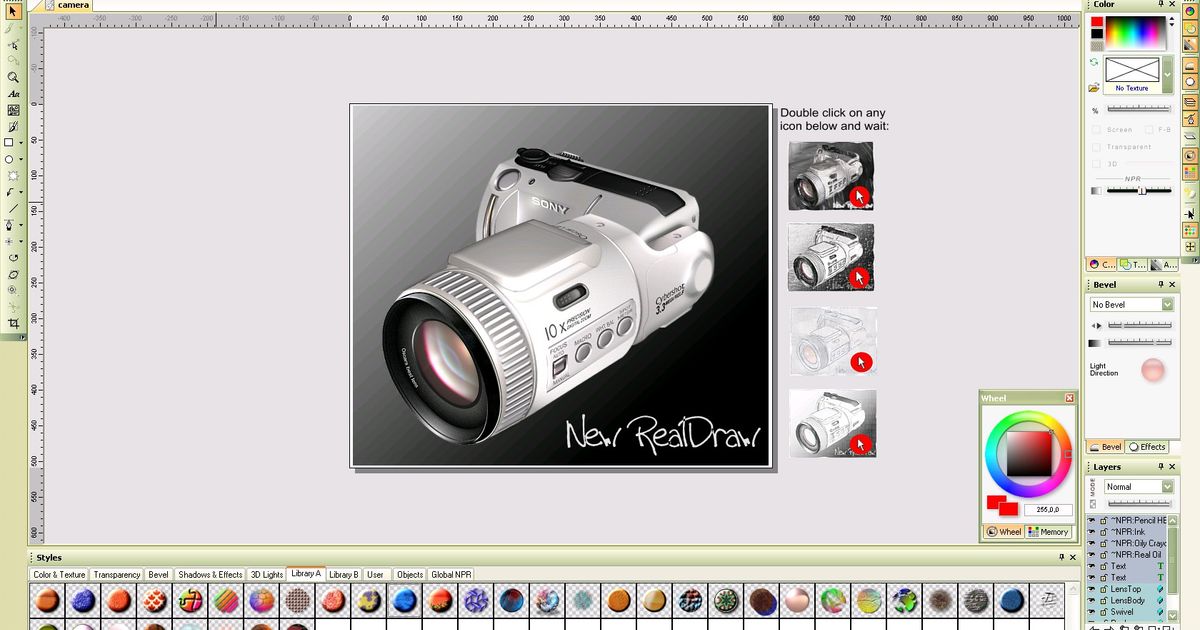Pin the Layers panel
The height and width of the screenshot is (630, 1200).
click(x=1161, y=467)
